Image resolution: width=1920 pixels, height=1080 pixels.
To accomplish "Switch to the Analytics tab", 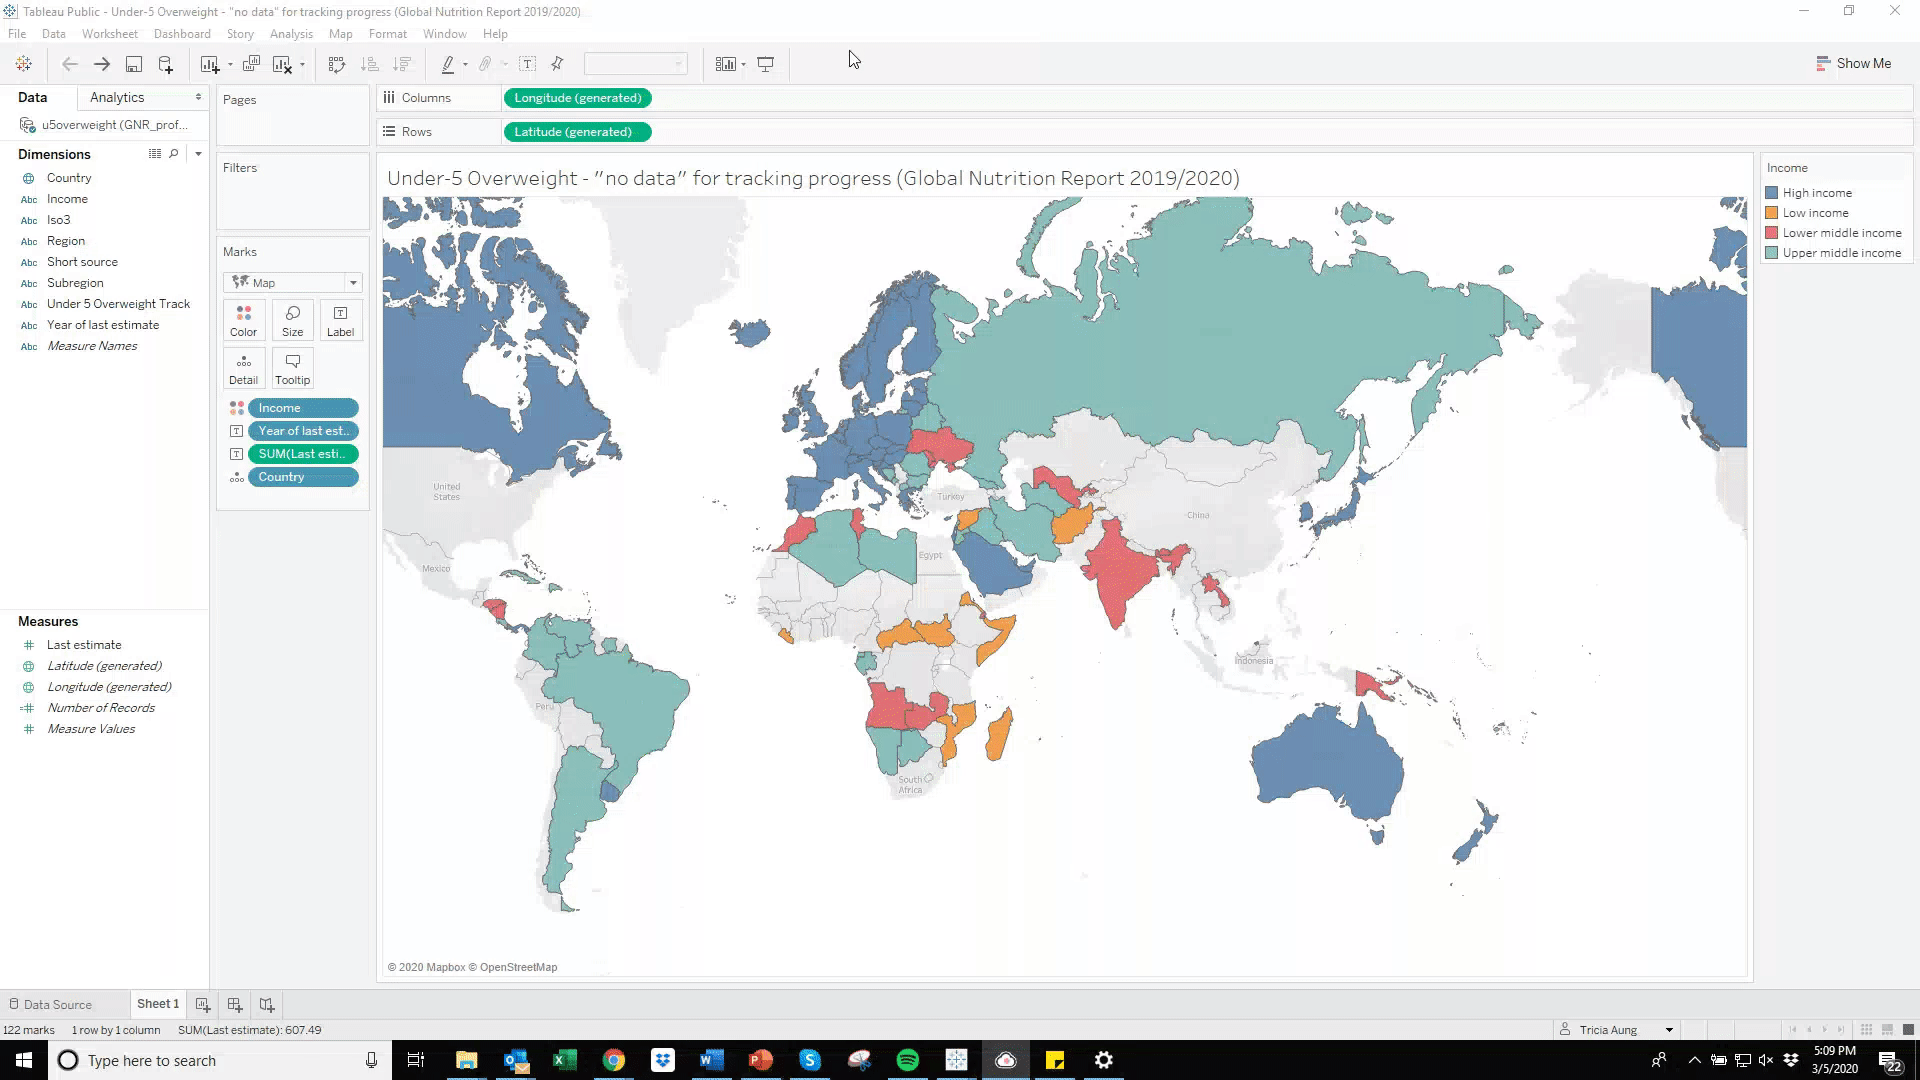I will (117, 97).
